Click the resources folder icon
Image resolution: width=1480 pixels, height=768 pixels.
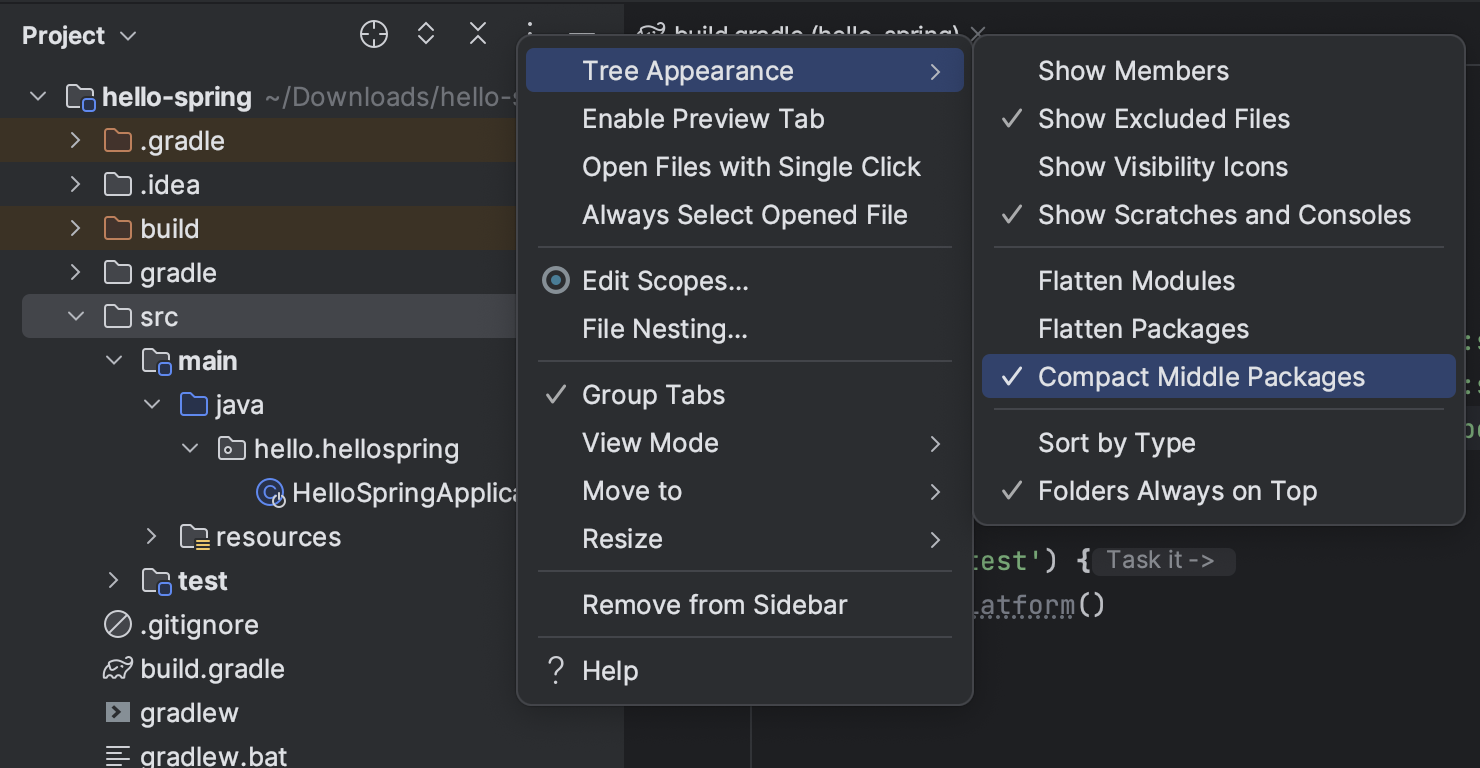click(x=194, y=537)
